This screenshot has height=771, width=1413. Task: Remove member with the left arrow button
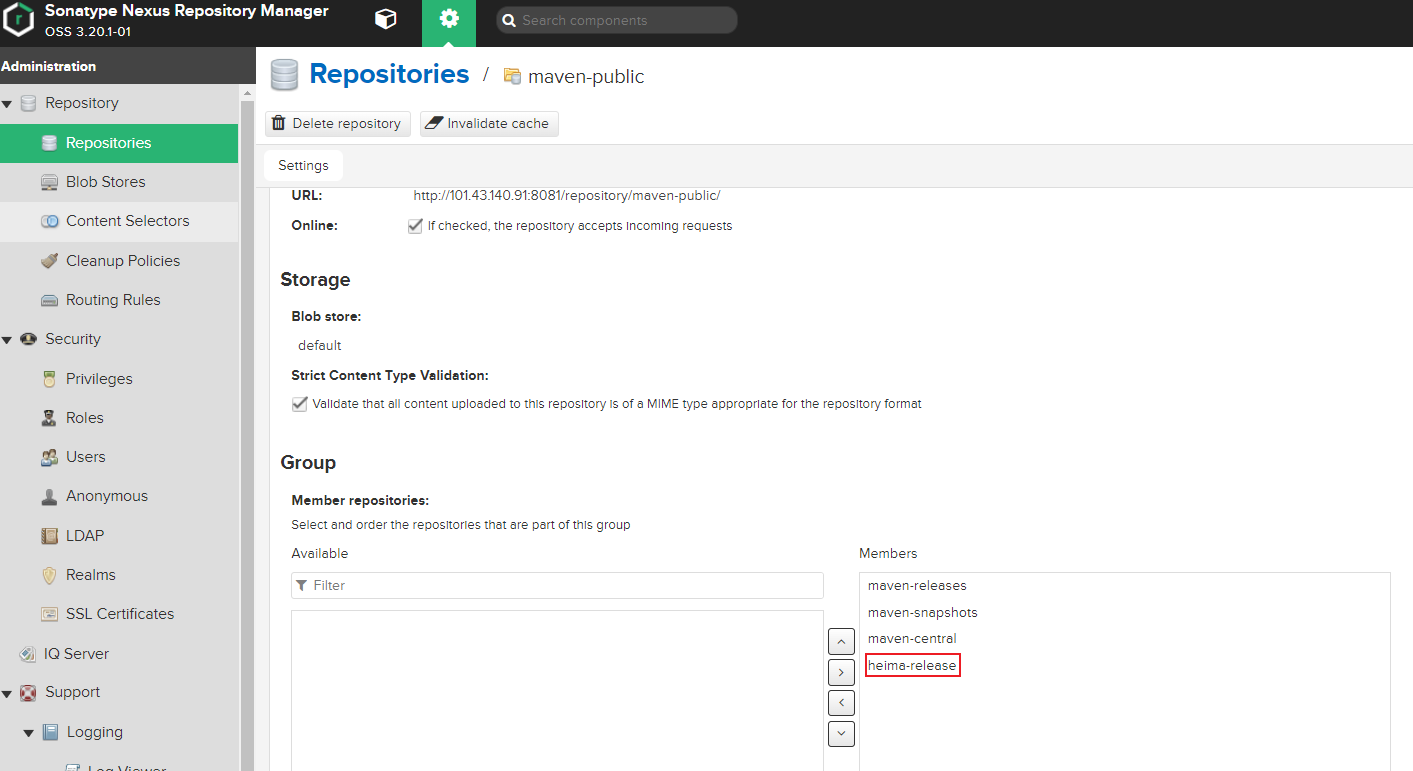click(x=842, y=703)
